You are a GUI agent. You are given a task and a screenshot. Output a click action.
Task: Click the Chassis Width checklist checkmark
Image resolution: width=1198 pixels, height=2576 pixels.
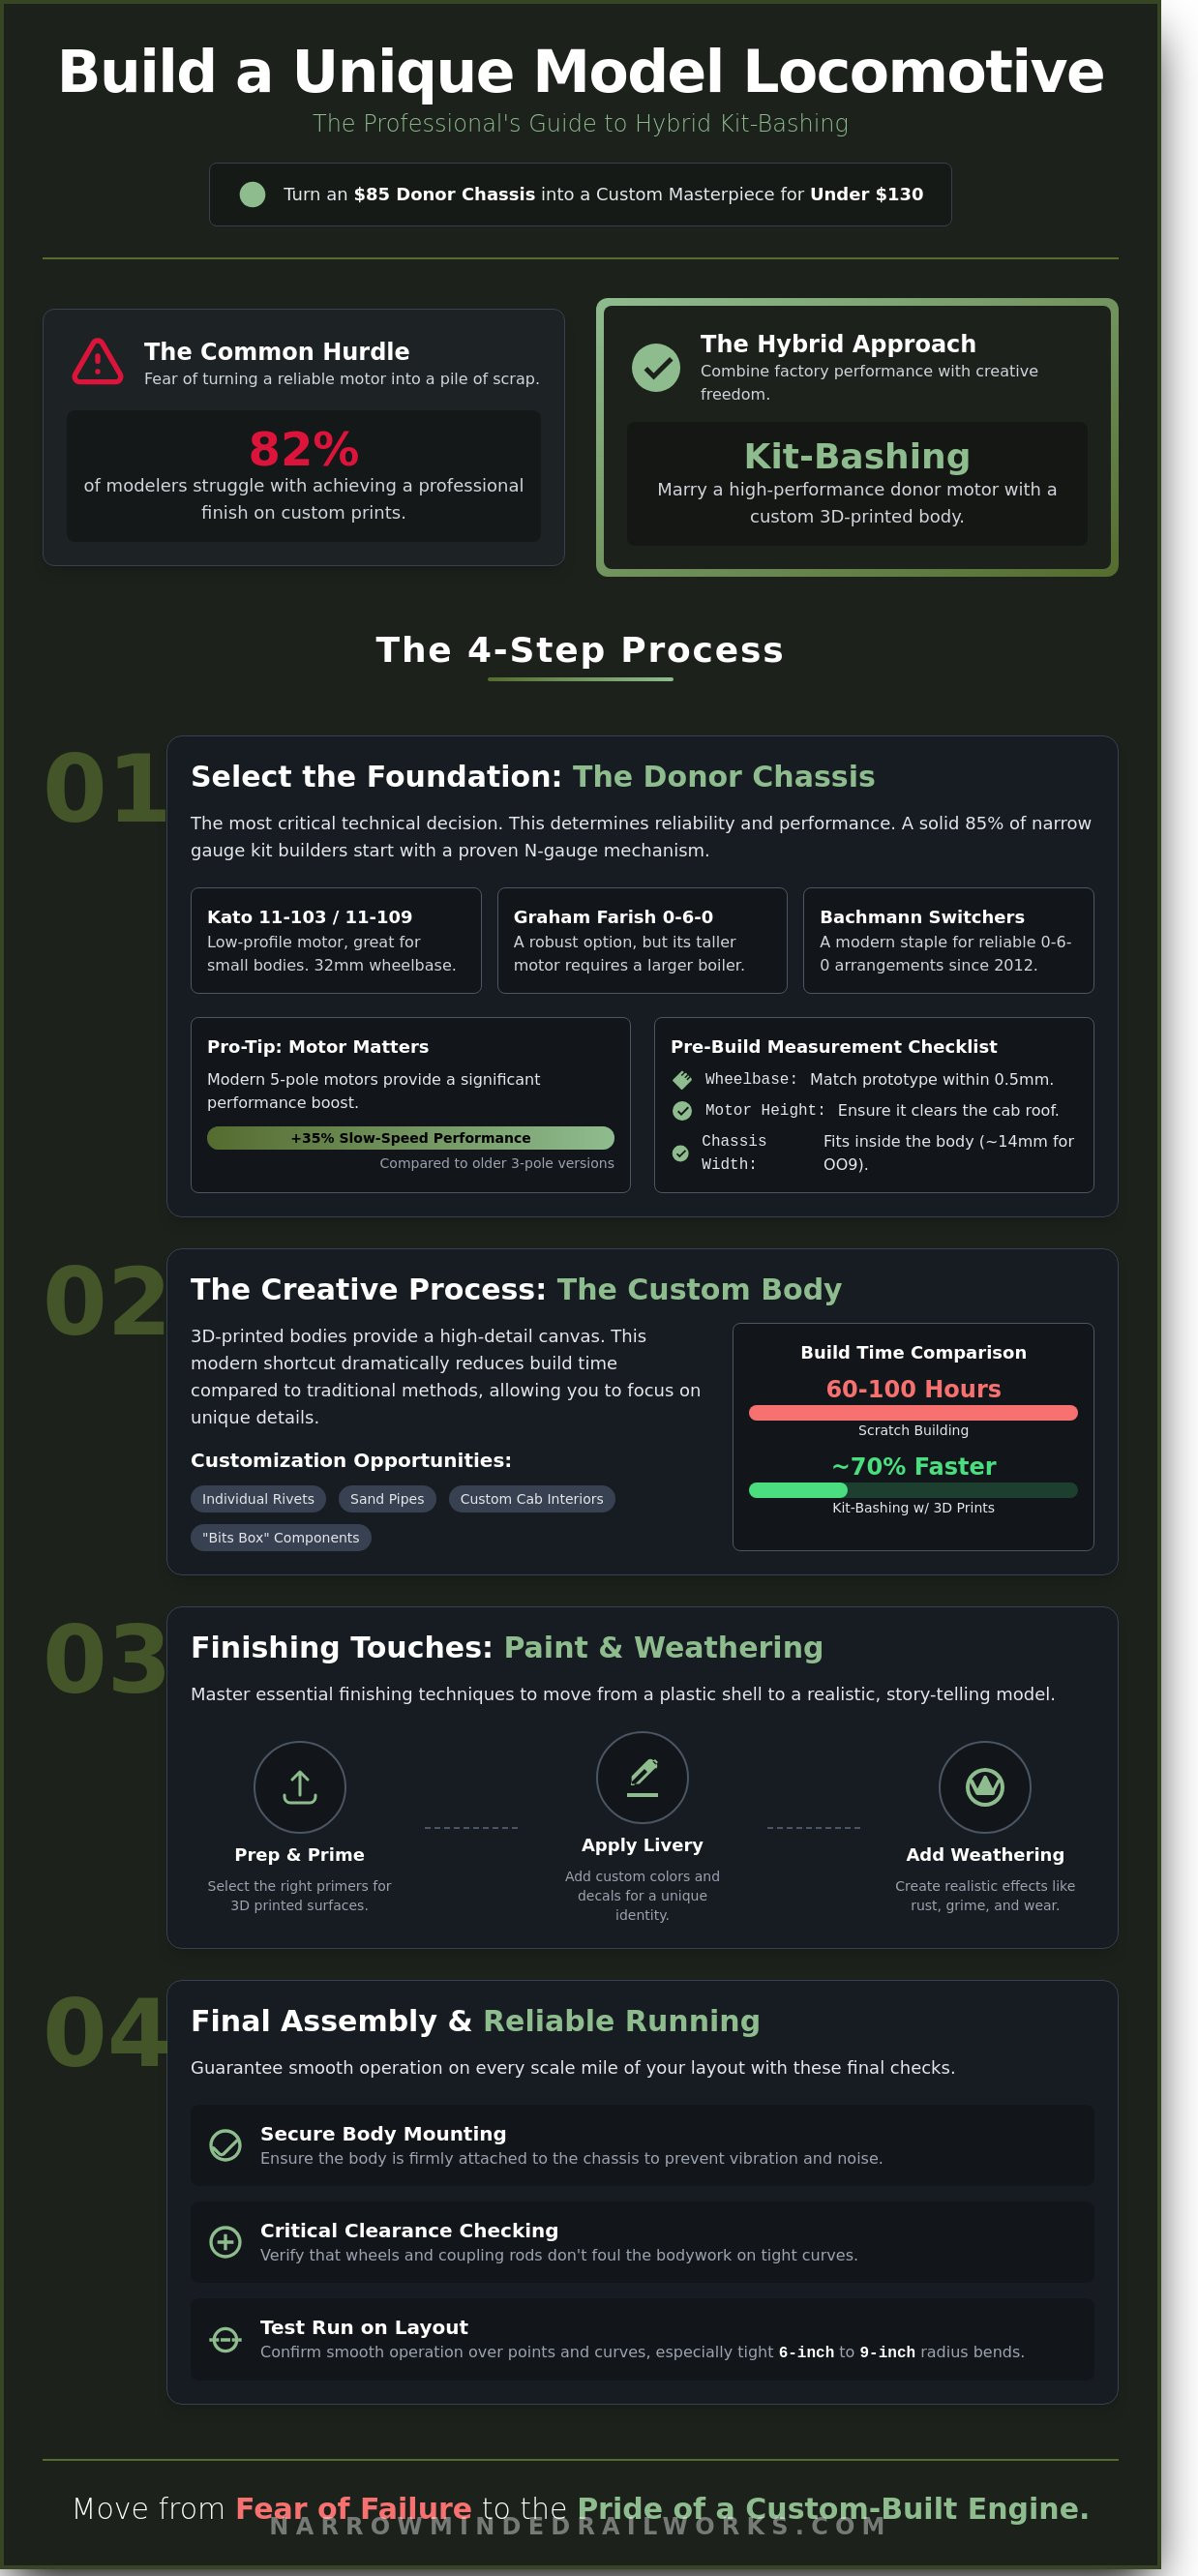(x=680, y=1153)
